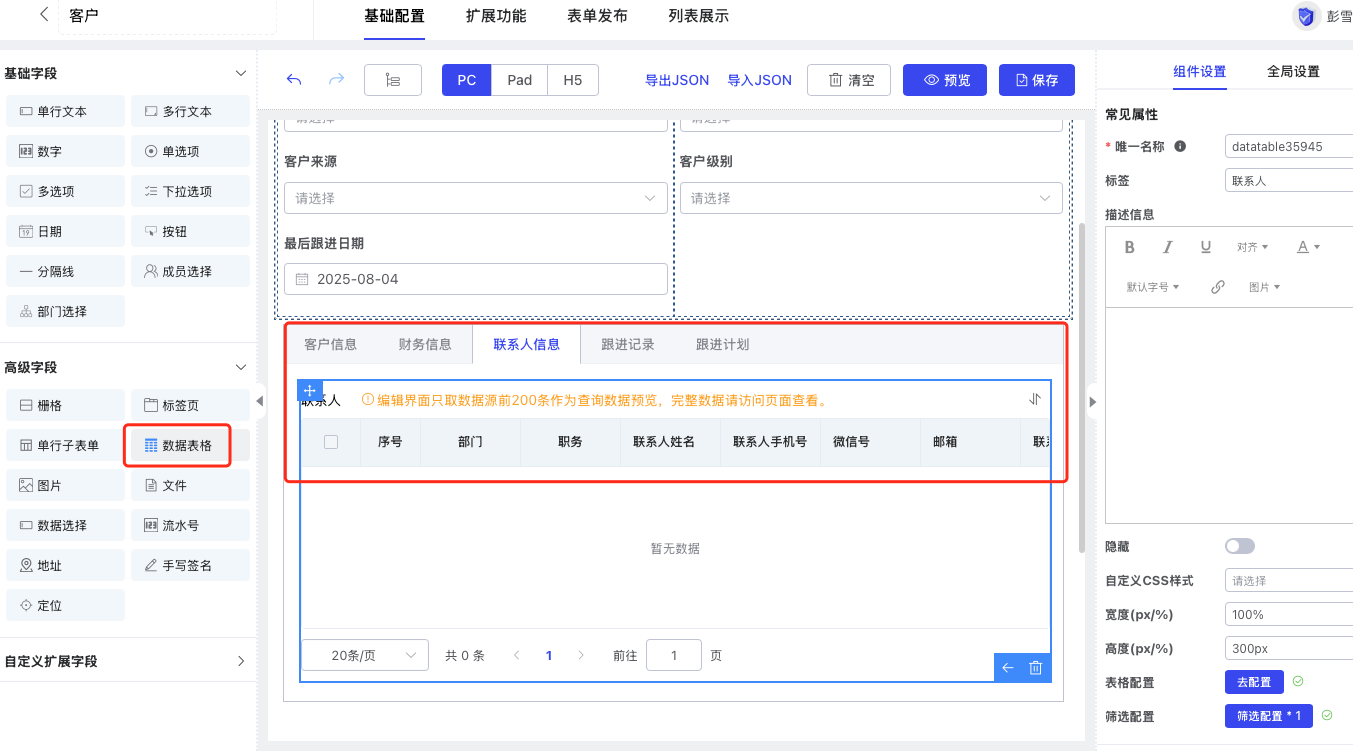Open table config with 去配置
The width and height of the screenshot is (1353, 751).
point(1254,682)
